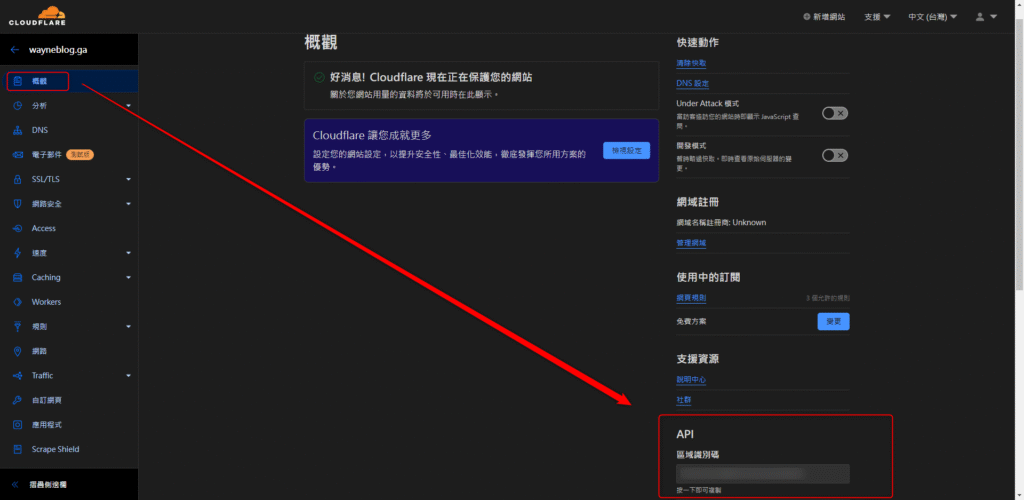Open the Traffic sidebar item
The image size is (1024, 500).
point(42,375)
